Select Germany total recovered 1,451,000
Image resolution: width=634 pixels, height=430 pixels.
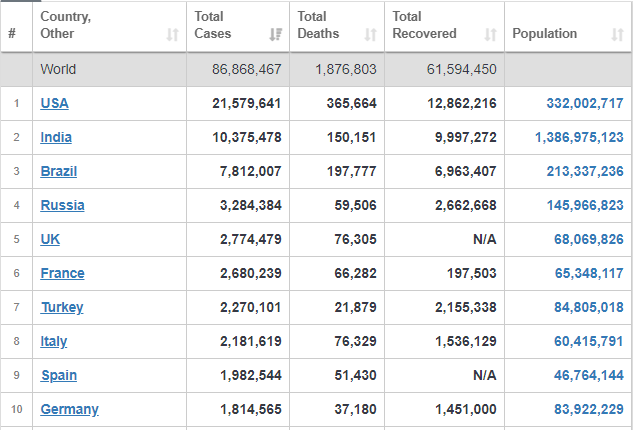click(x=465, y=409)
